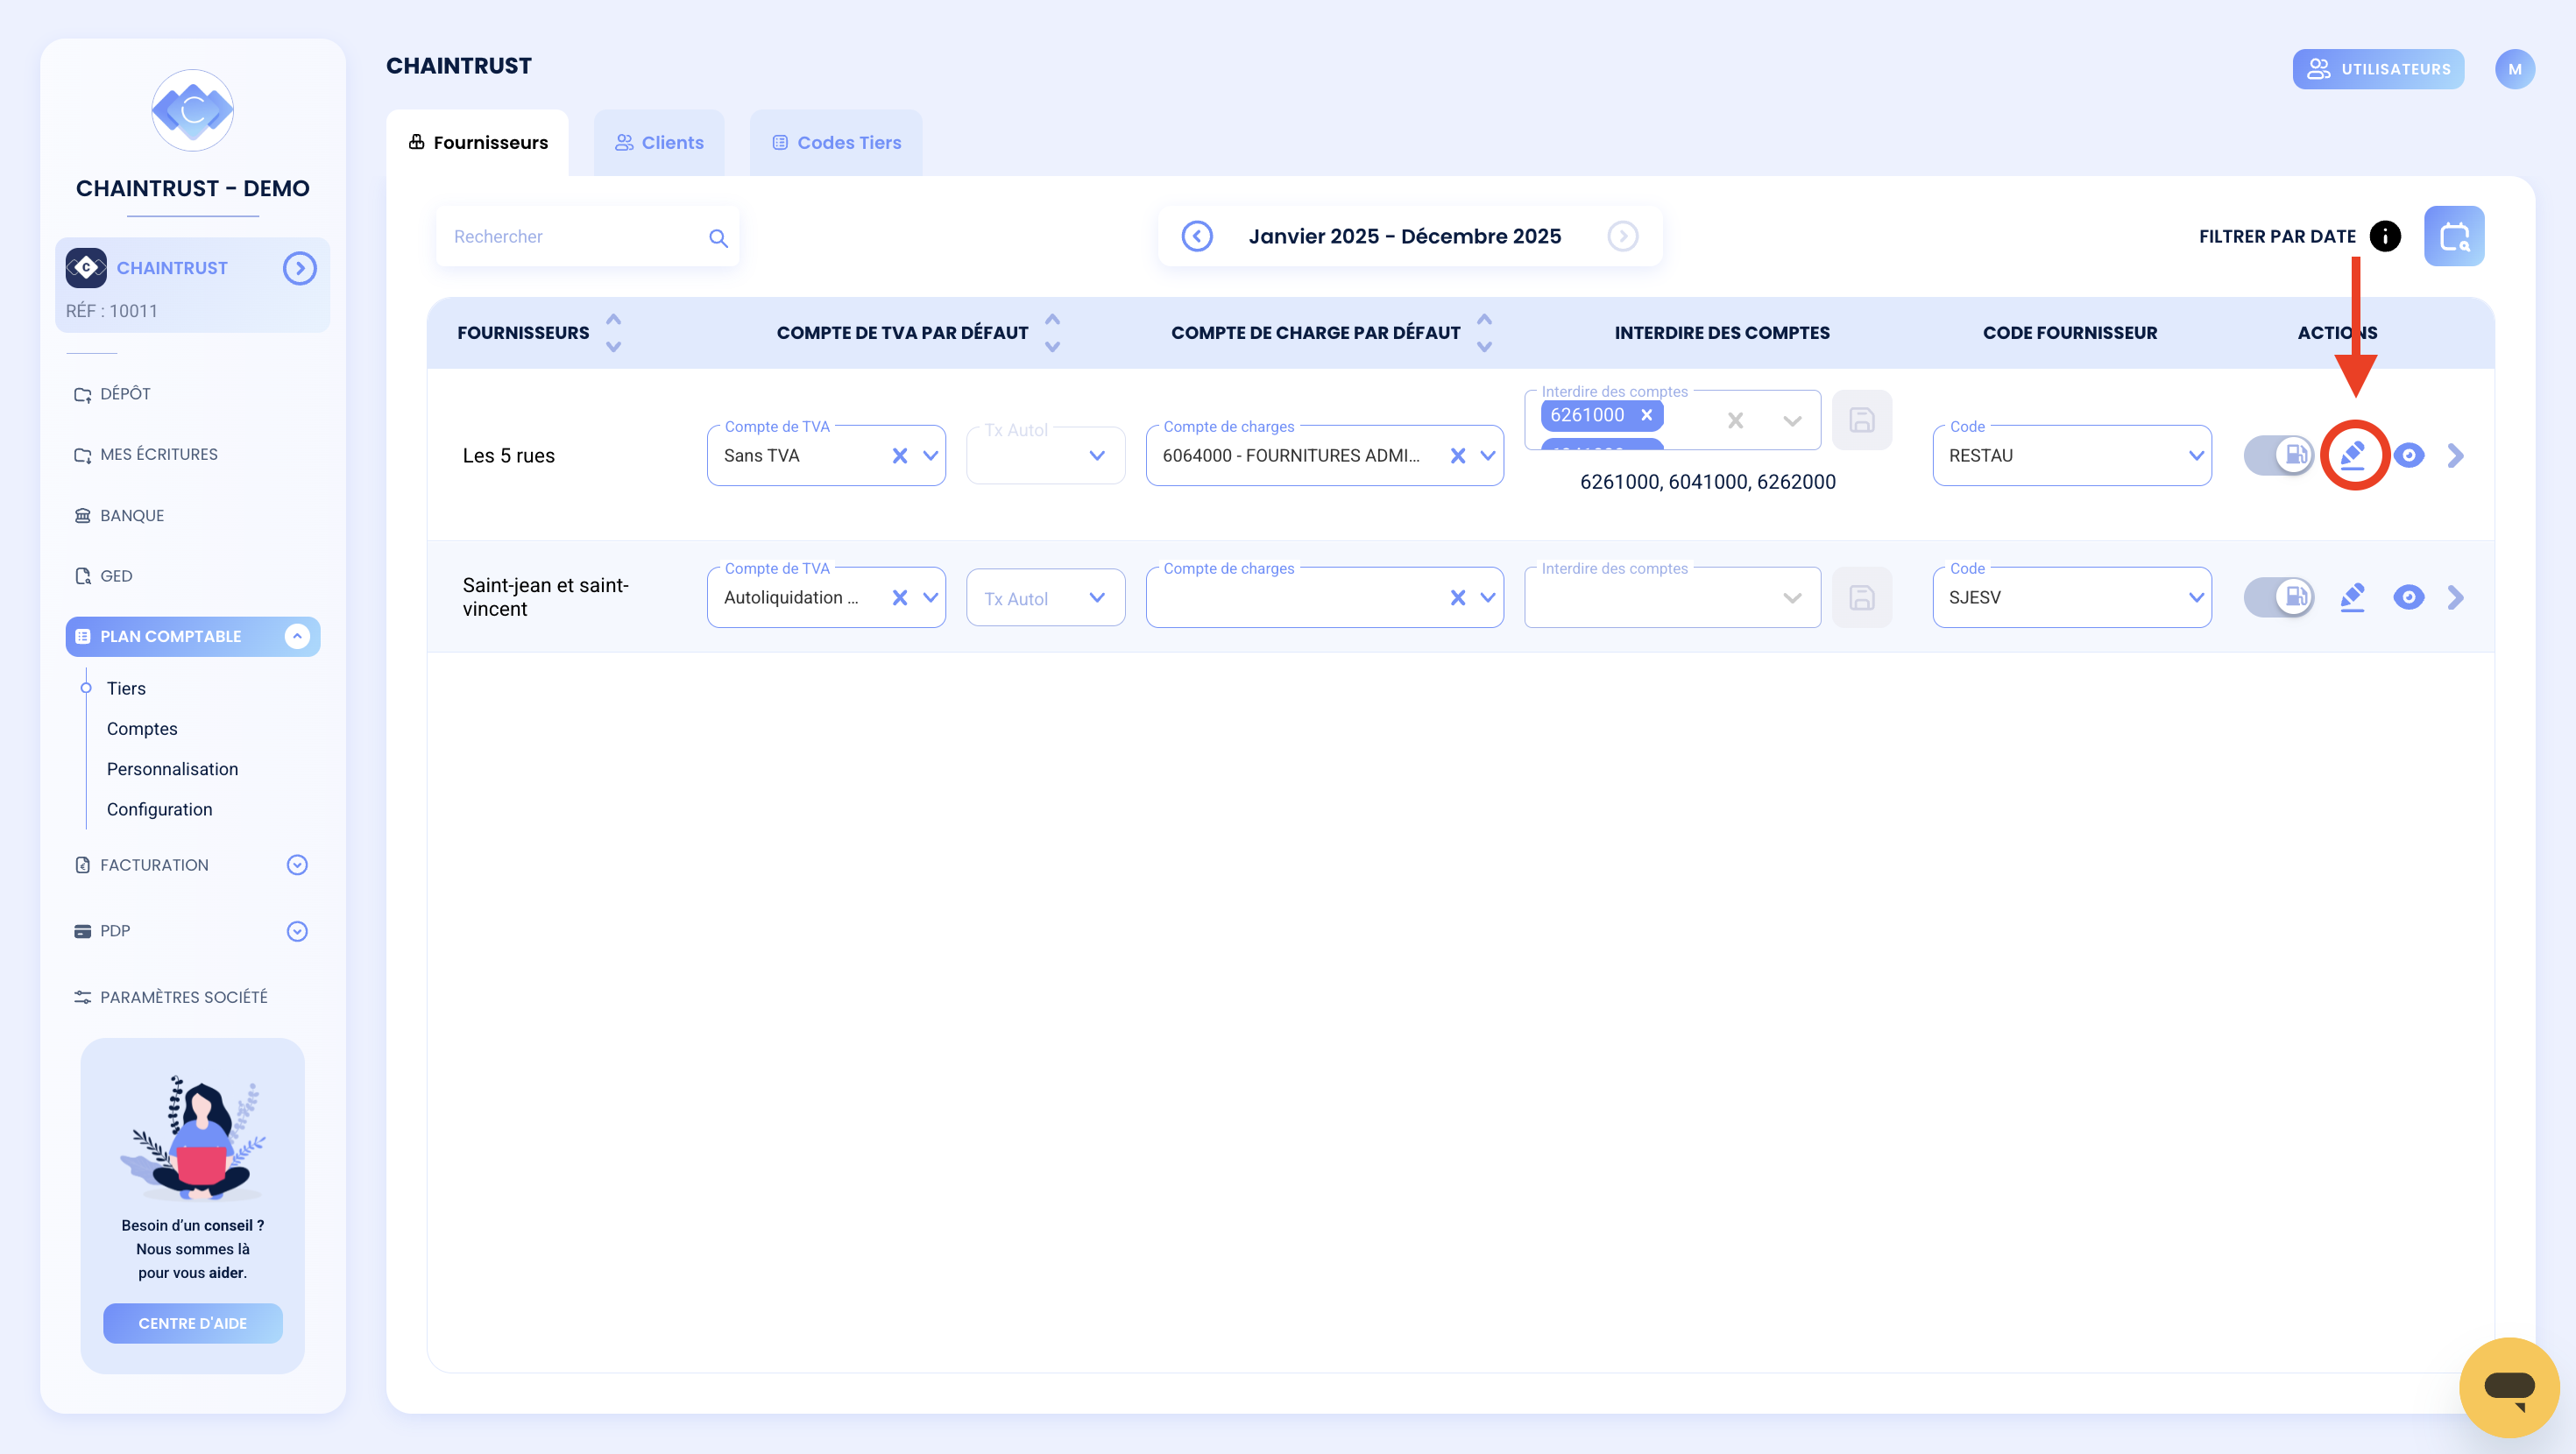Open the user avatar M menu
Image resolution: width=2576 pixels, height=1454 pixels.
2514,69
